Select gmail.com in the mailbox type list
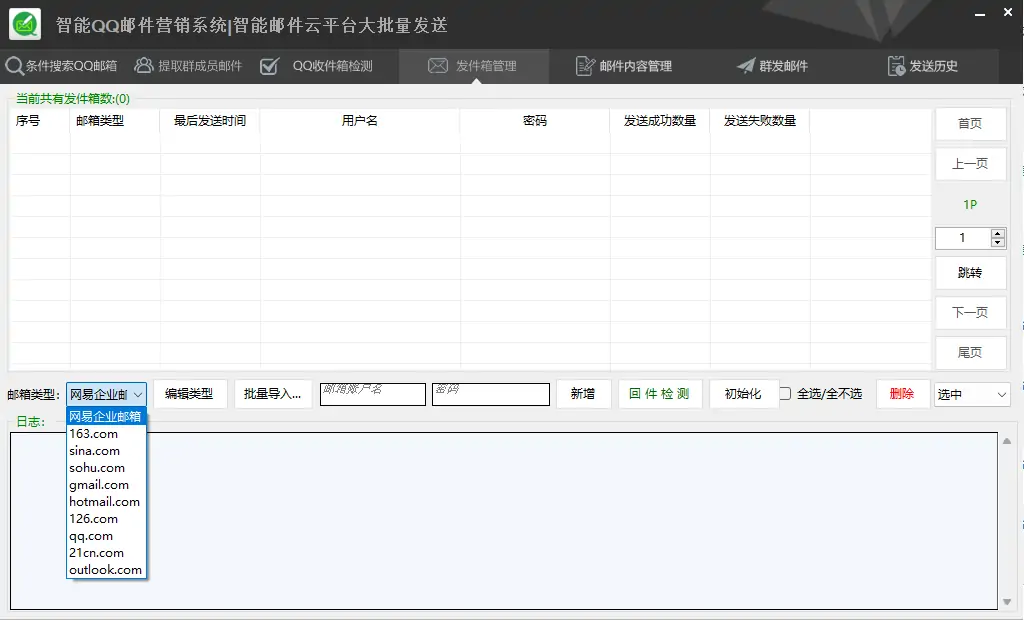The width and height of the screenshot is (1024, 620). coord(106,485)
